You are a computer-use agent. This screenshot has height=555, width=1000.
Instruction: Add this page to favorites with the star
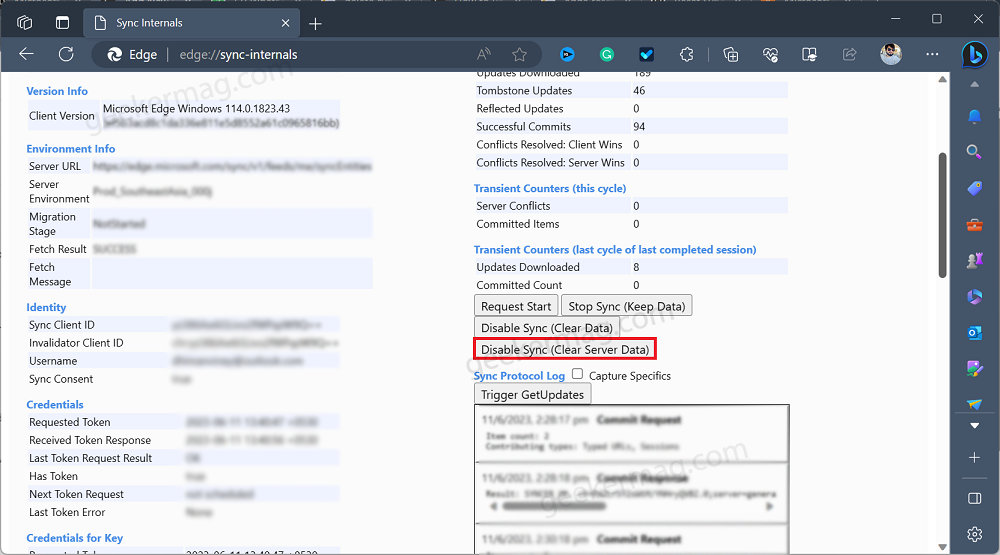point(520,55)
